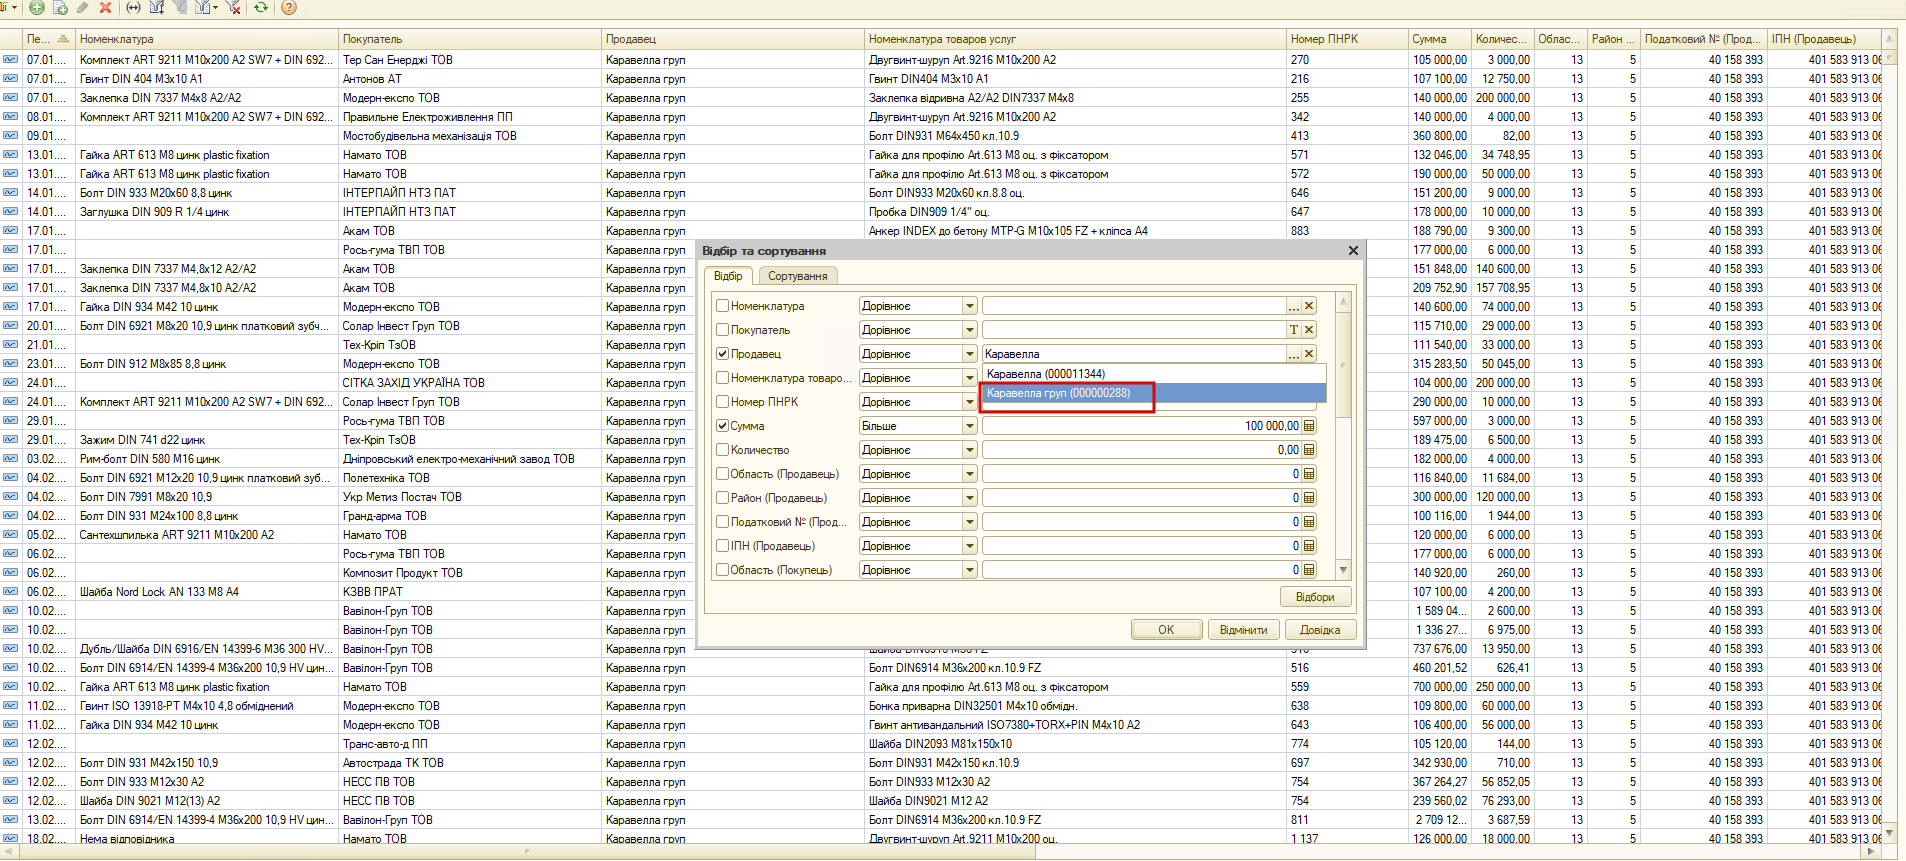Open comparison dropdown for Номенклатура row
1906x861 pixels.
coord(969,306)
